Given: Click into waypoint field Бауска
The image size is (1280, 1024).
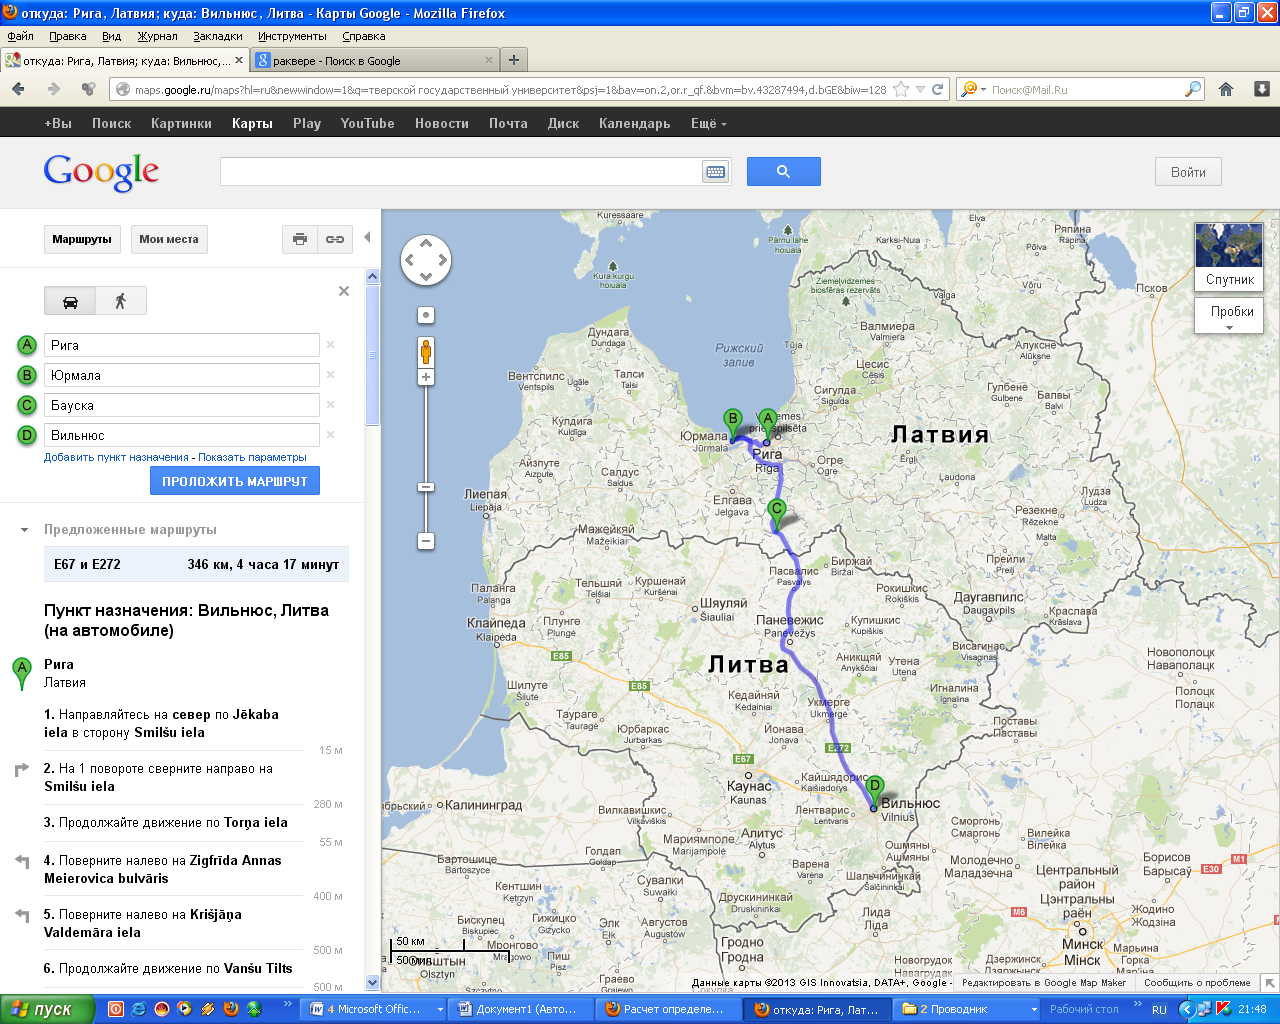Looking at the screenshot, I should pos(182,405).
